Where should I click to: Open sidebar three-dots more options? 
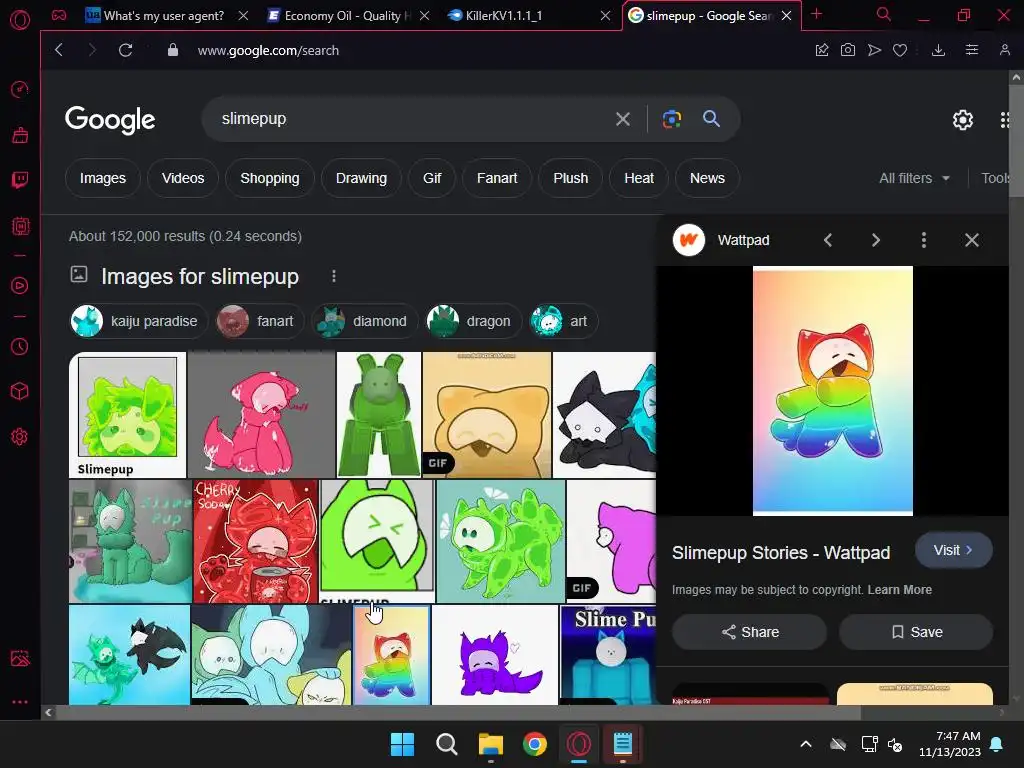[x=20, y=702]
